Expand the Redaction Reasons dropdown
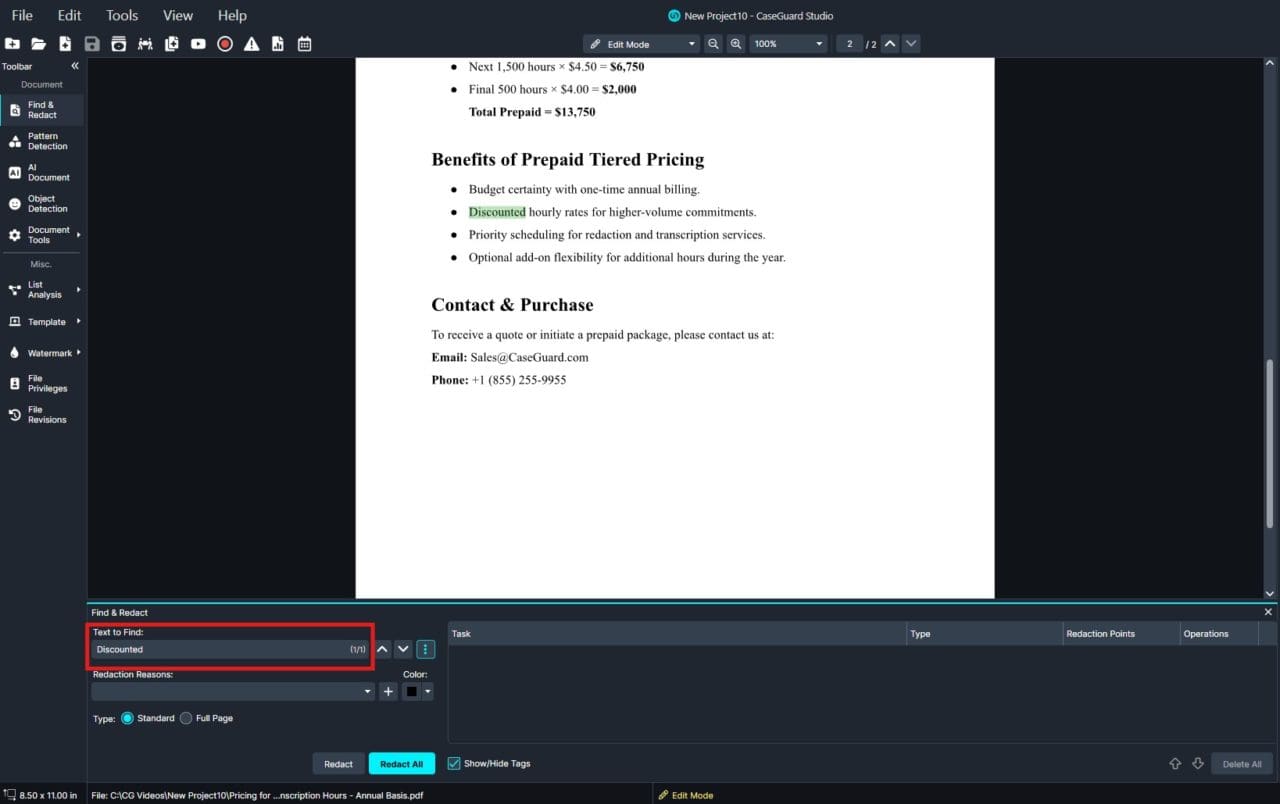Image resolution: width=1280 pixels, height=804 pixels. (367, 691)
